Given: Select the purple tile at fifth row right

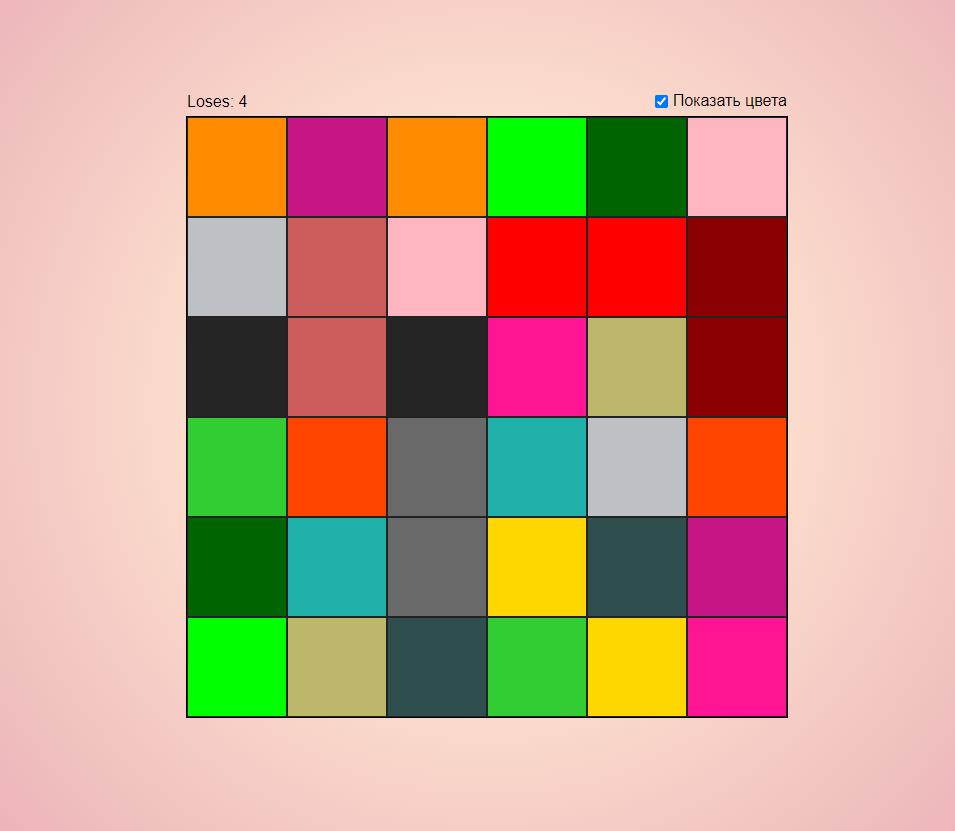Looking at the screenshot, I should coord(736,566).
